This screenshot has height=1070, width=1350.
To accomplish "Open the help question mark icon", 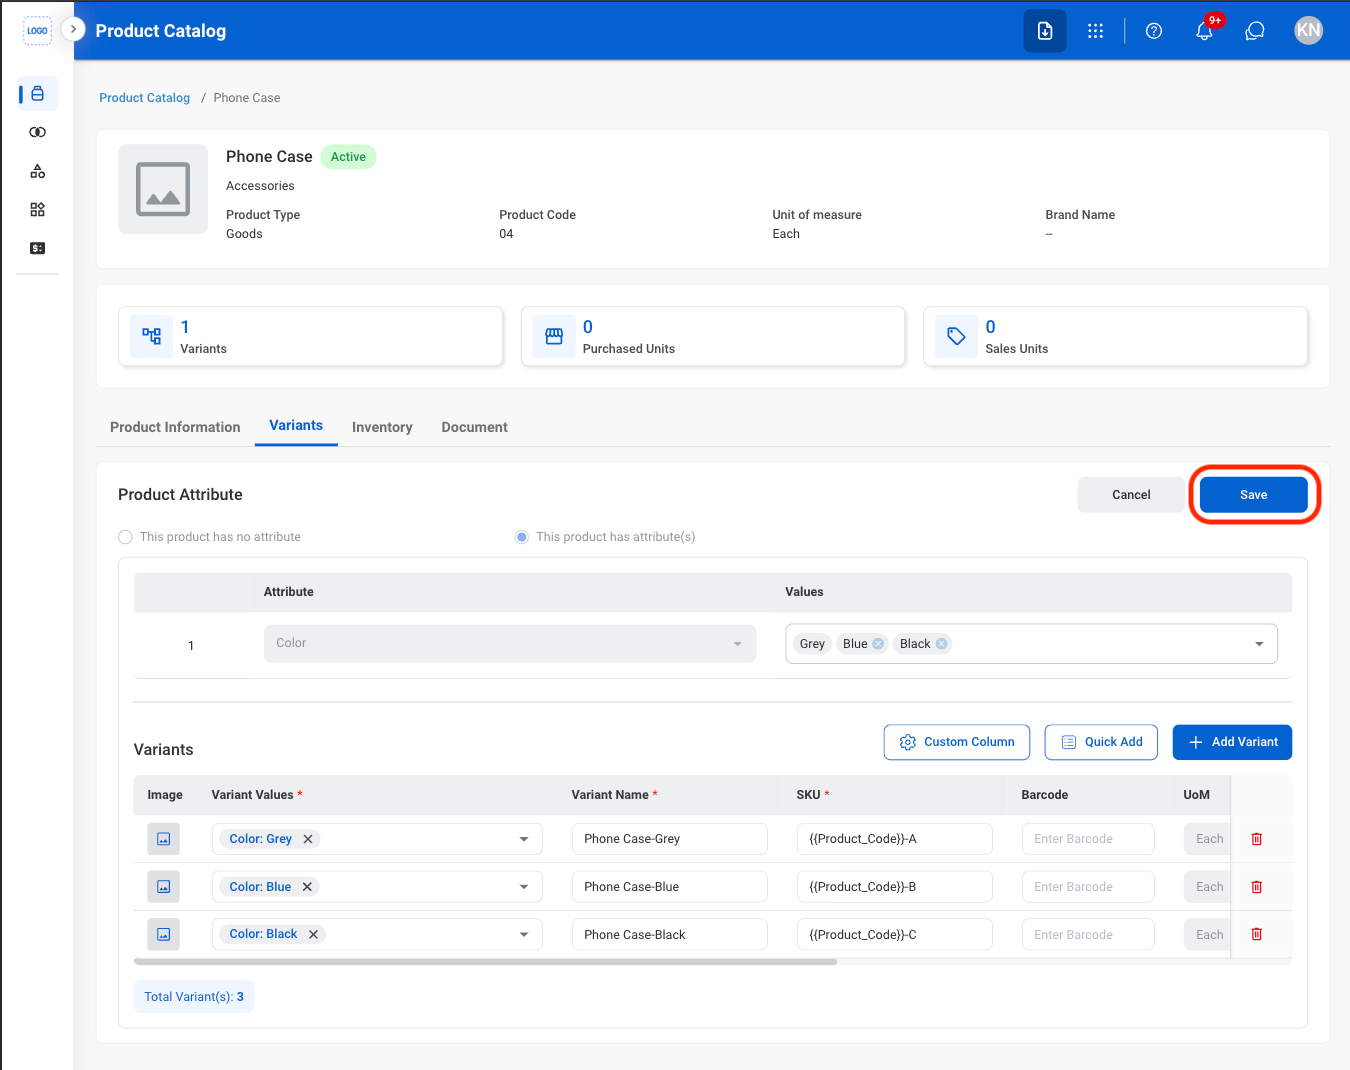I will [1154, 31].
